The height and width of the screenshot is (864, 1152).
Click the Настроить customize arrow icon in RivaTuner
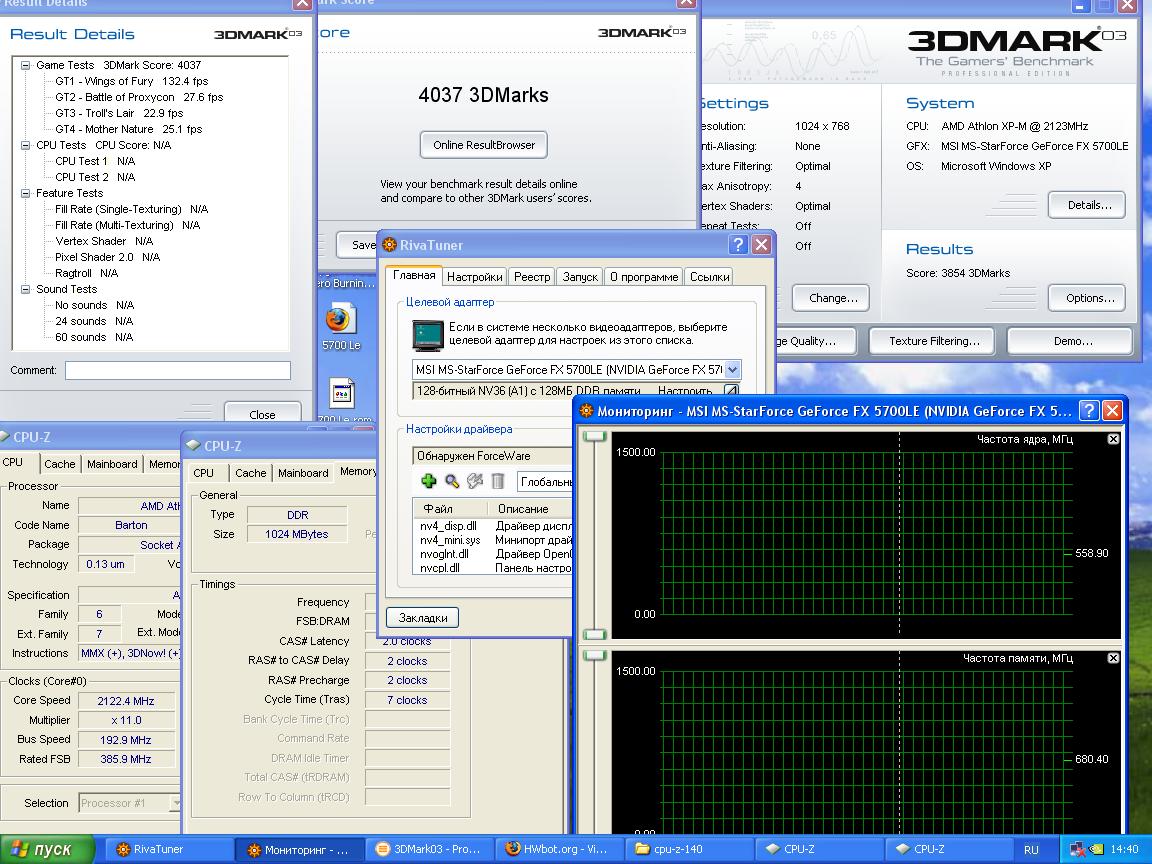[x=730, y=391]
